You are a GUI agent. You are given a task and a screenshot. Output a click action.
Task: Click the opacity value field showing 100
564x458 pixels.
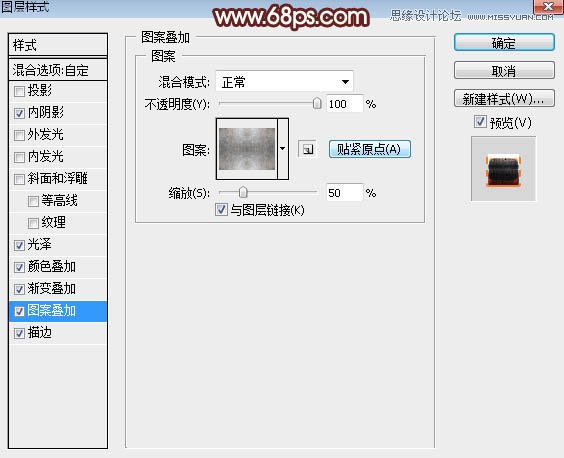pos(345,104)
